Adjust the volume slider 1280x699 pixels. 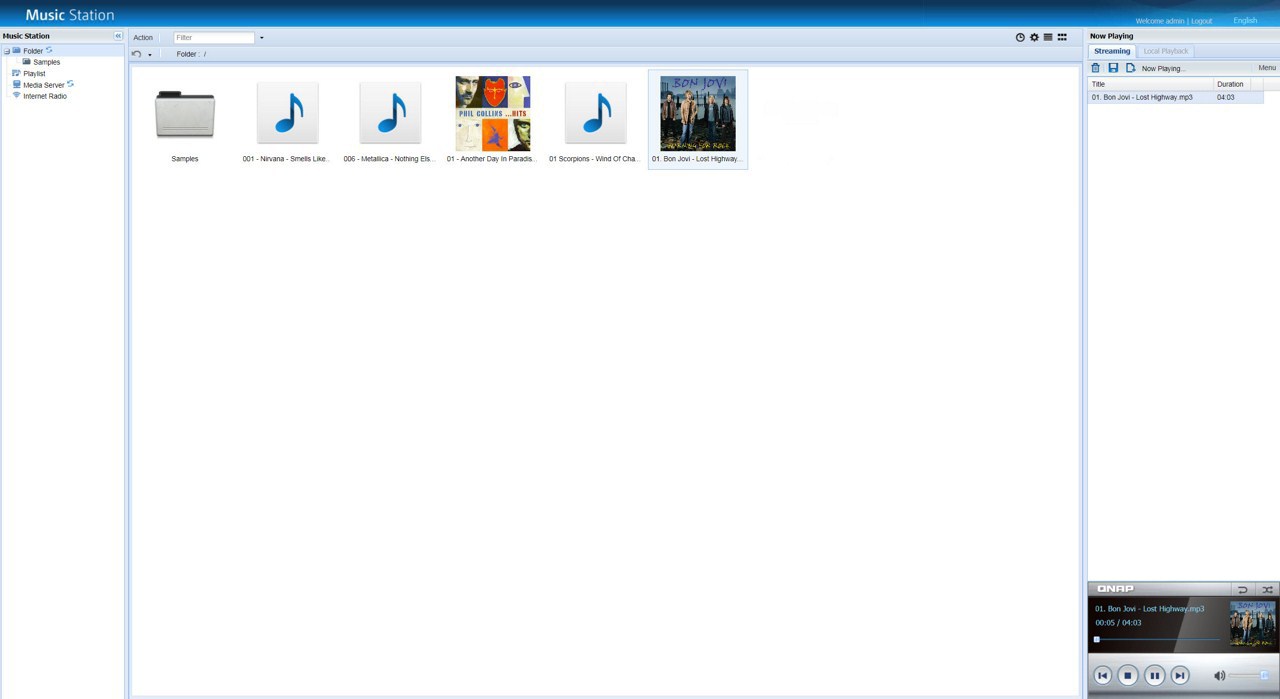pos(1251,676)
